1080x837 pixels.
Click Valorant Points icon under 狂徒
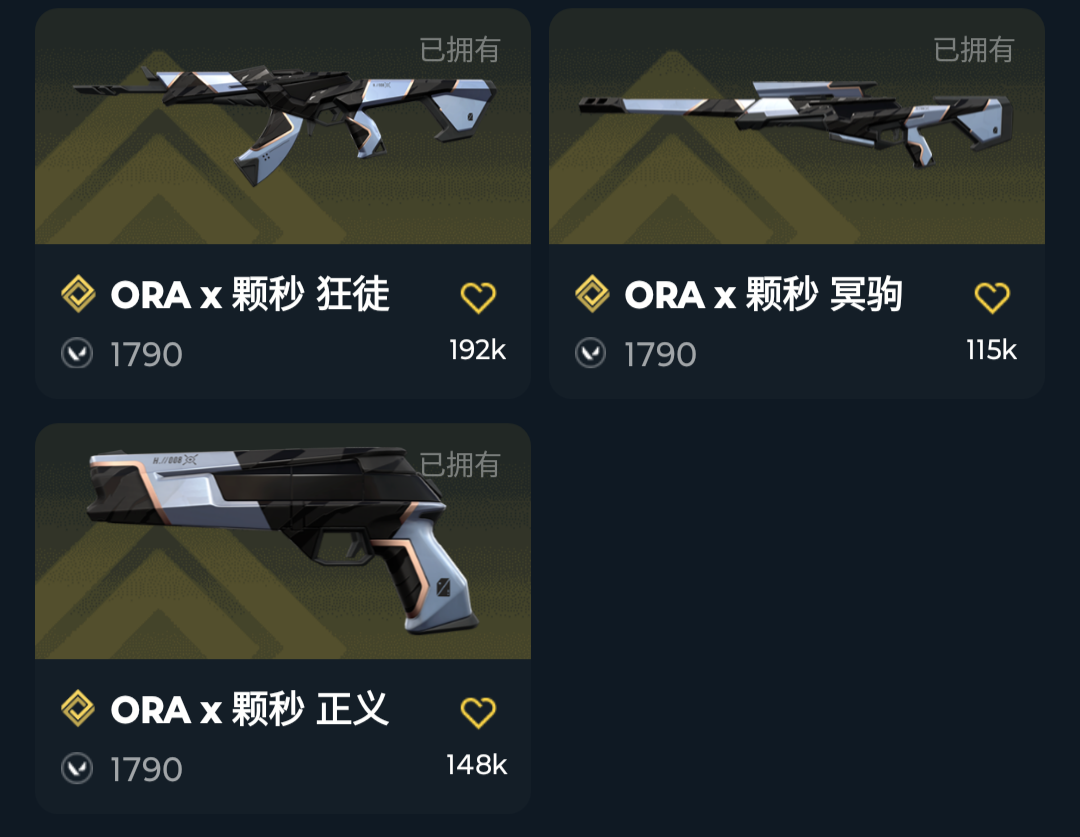tap(77, 353)
